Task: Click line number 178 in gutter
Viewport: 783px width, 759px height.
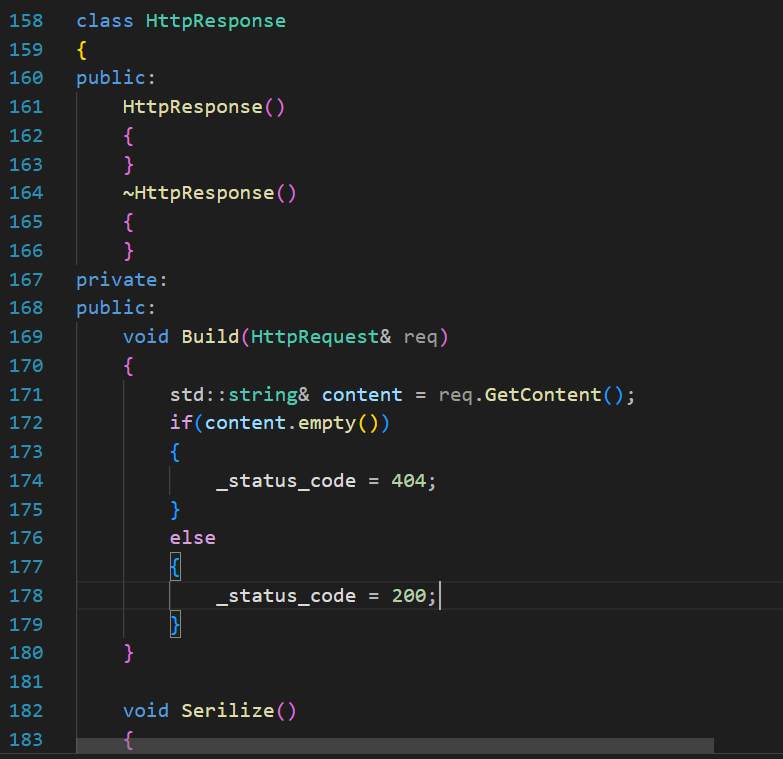Action: click(x=26, y=596)
